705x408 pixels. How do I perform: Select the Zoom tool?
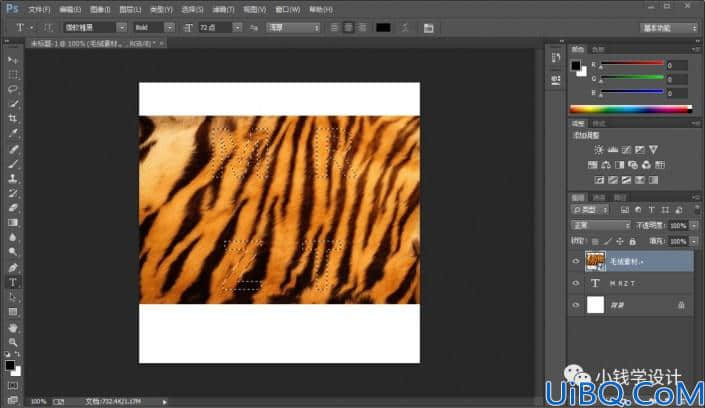pyautogui.click(x=13, y=342)
